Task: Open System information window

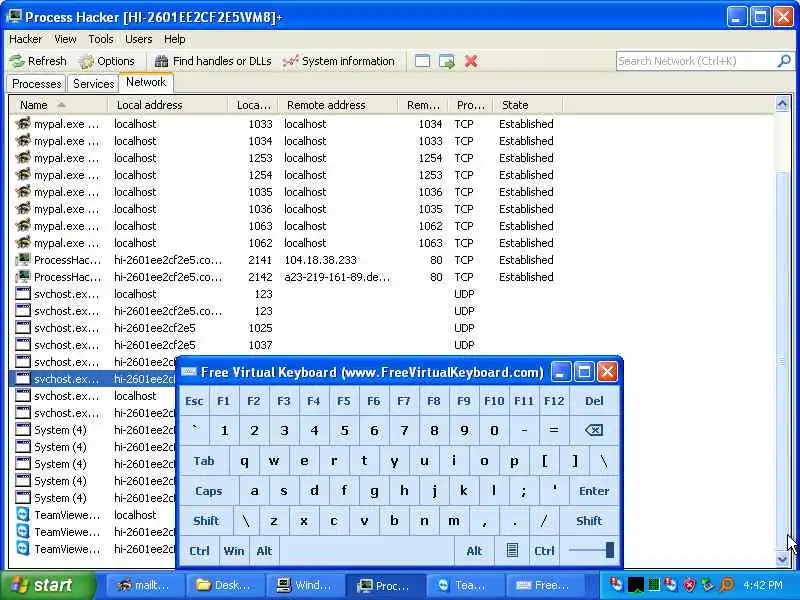Action: point(338,61)
